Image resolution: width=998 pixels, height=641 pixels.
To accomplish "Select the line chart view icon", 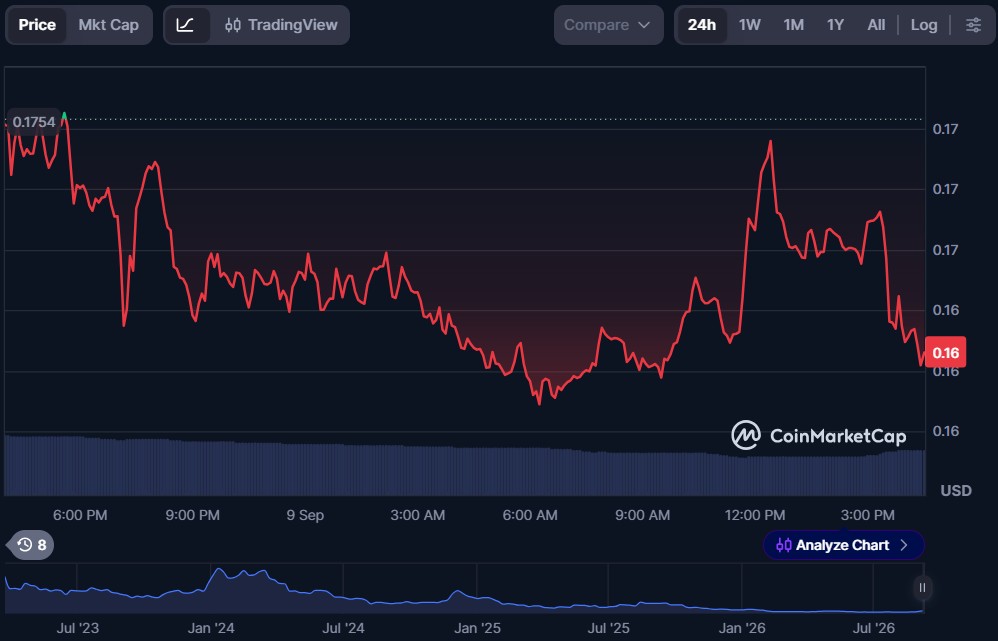I will 185,25.
